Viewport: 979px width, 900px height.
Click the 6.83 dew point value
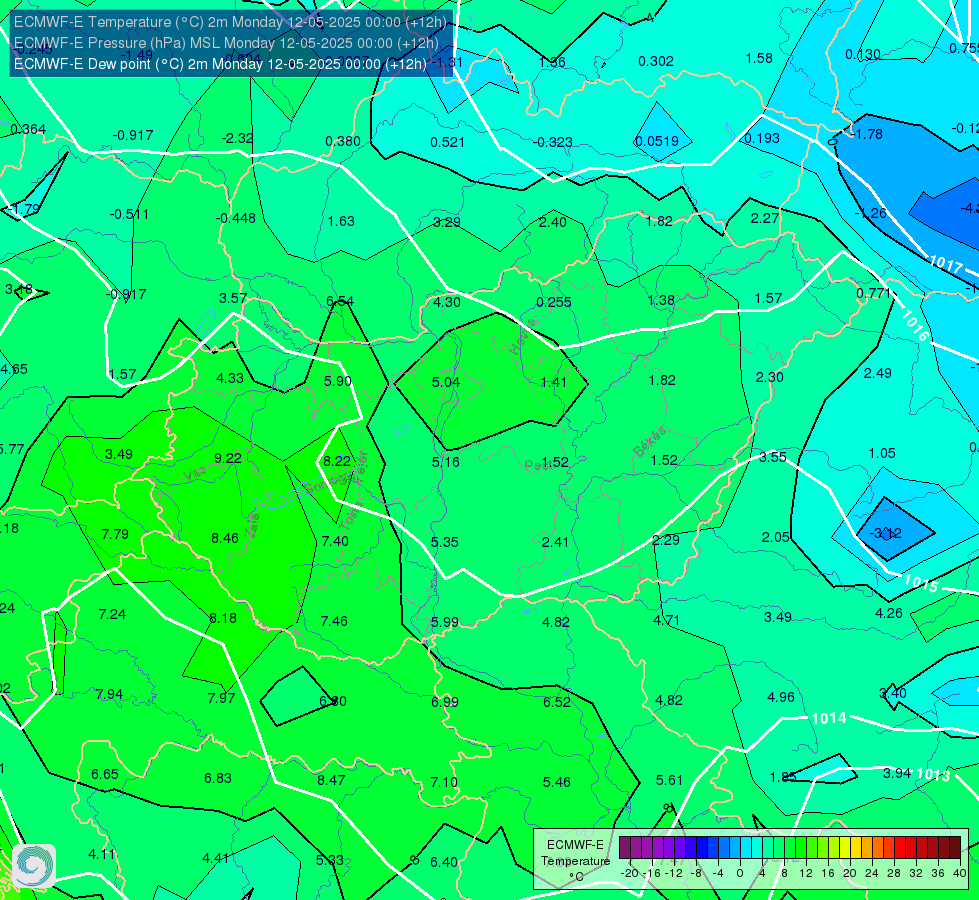(218, 778)
